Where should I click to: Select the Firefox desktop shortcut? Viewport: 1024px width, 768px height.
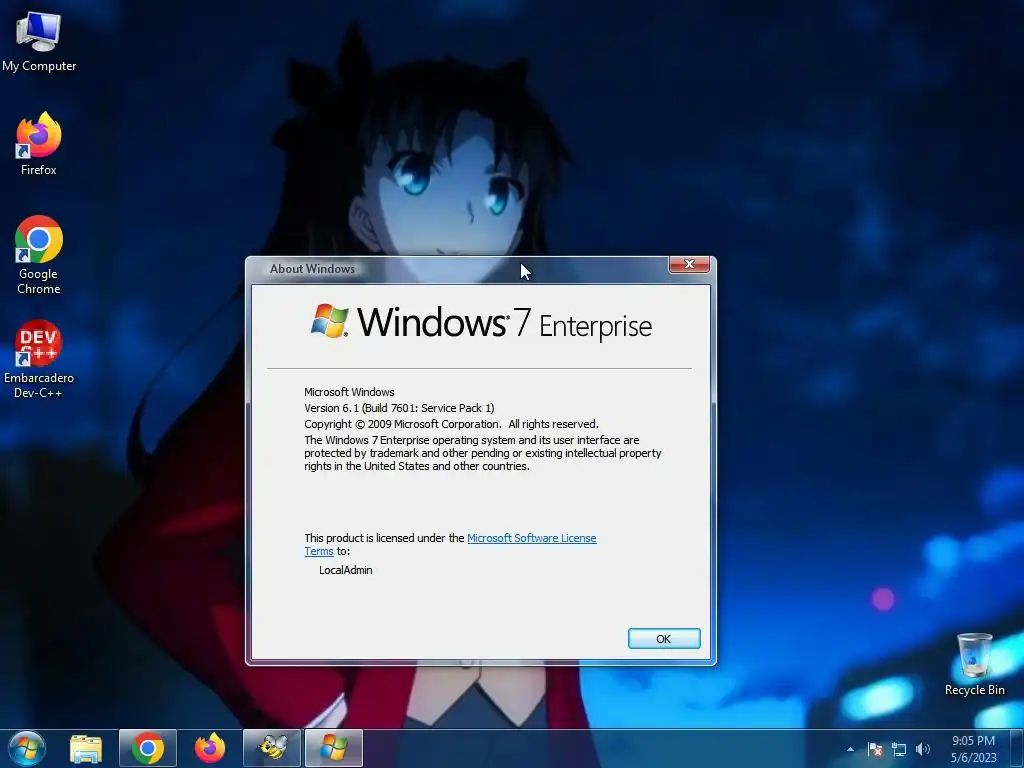pyautogui.click(x=39, y=143)
